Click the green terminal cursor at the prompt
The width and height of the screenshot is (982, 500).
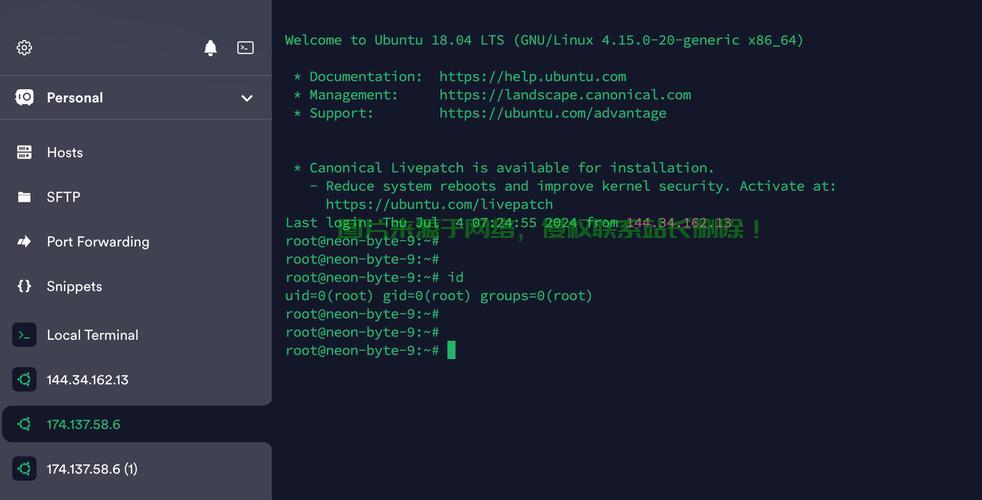pos(451,350)
